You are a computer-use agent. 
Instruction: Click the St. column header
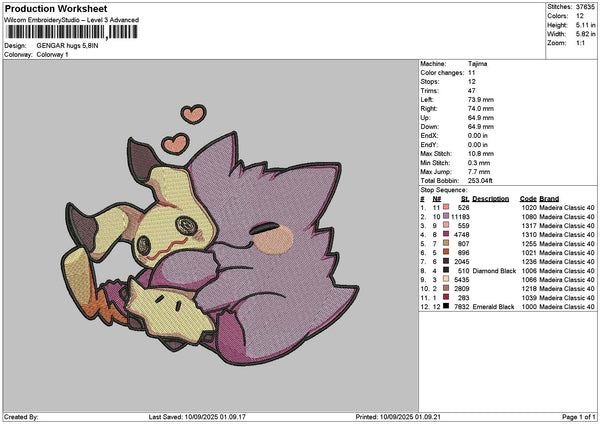click(465, 199)
